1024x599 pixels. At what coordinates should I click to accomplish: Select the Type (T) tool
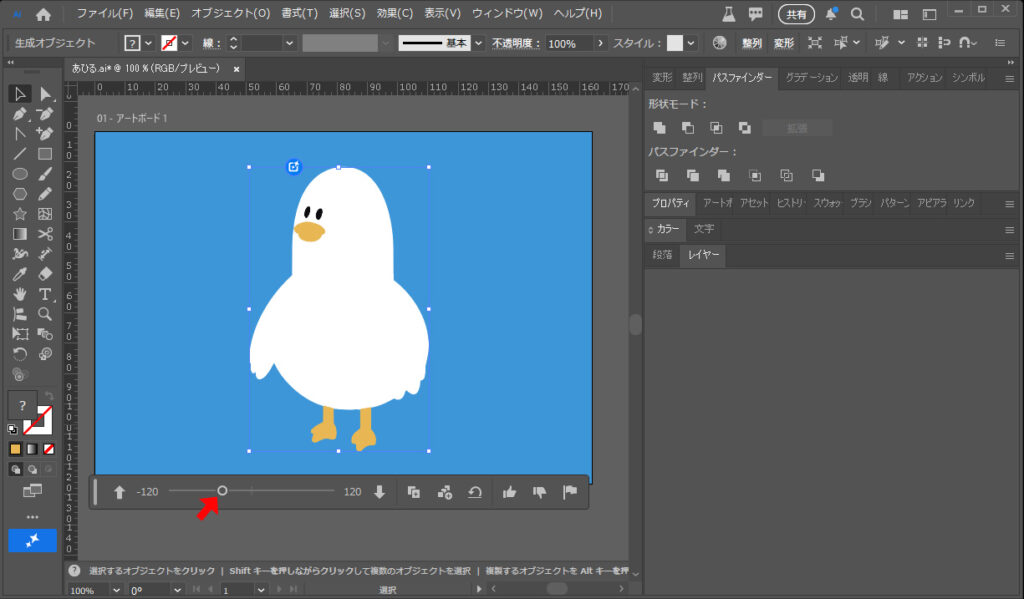(45, 294)
